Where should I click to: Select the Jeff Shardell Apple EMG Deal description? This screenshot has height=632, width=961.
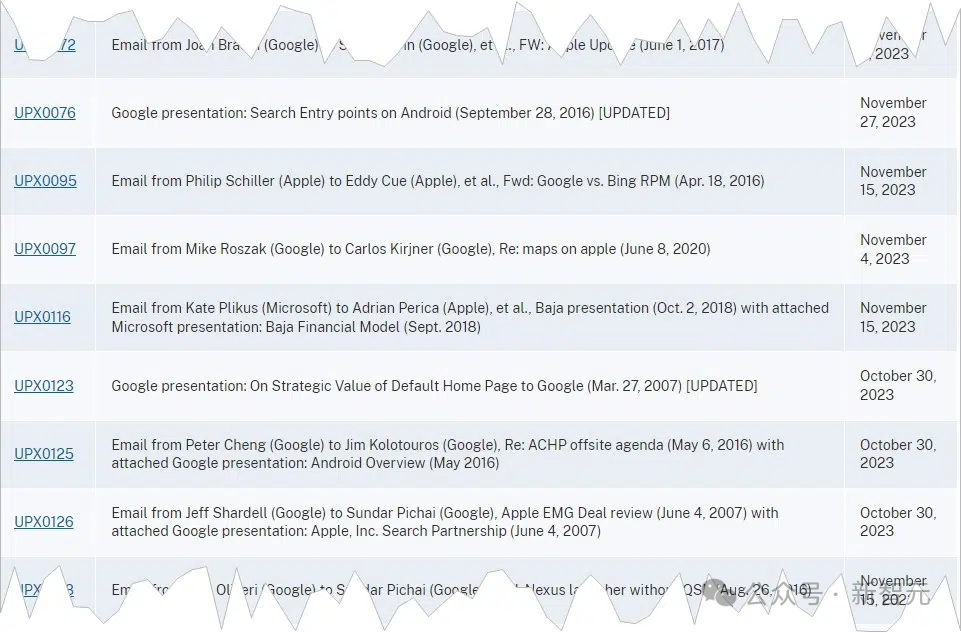point(444,522)
